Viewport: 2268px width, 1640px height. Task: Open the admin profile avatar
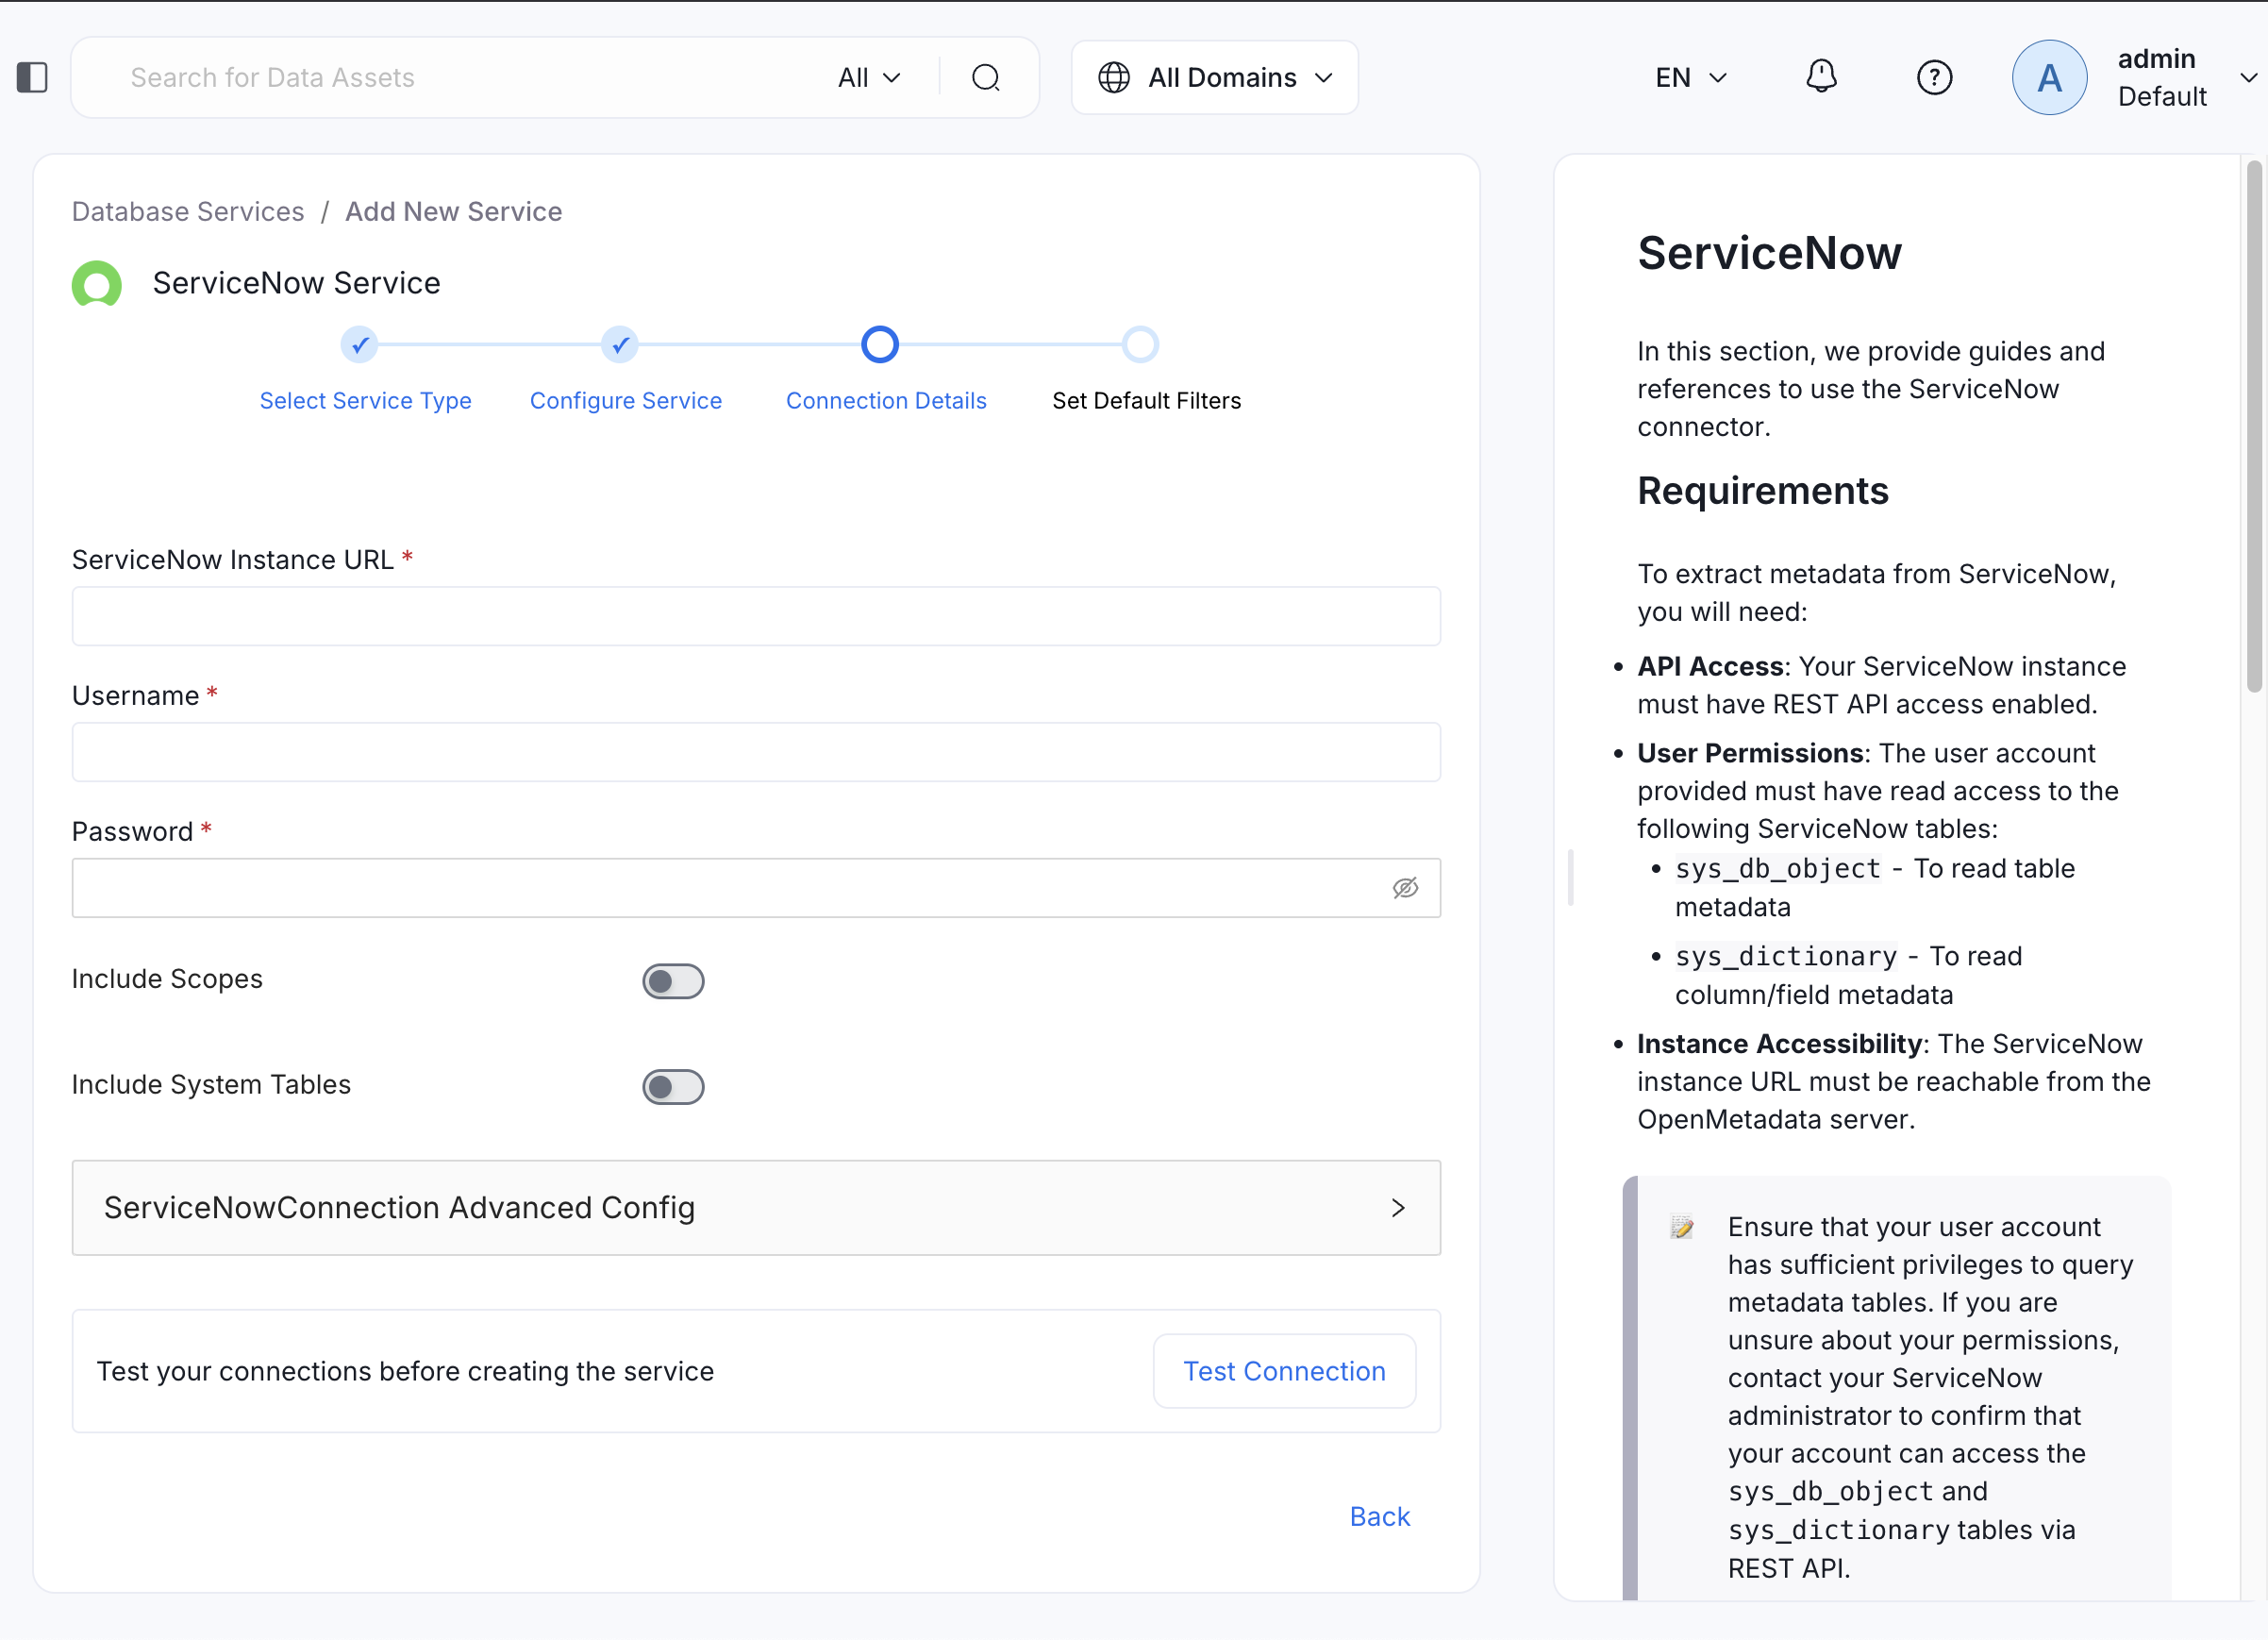click(2049, 77)
